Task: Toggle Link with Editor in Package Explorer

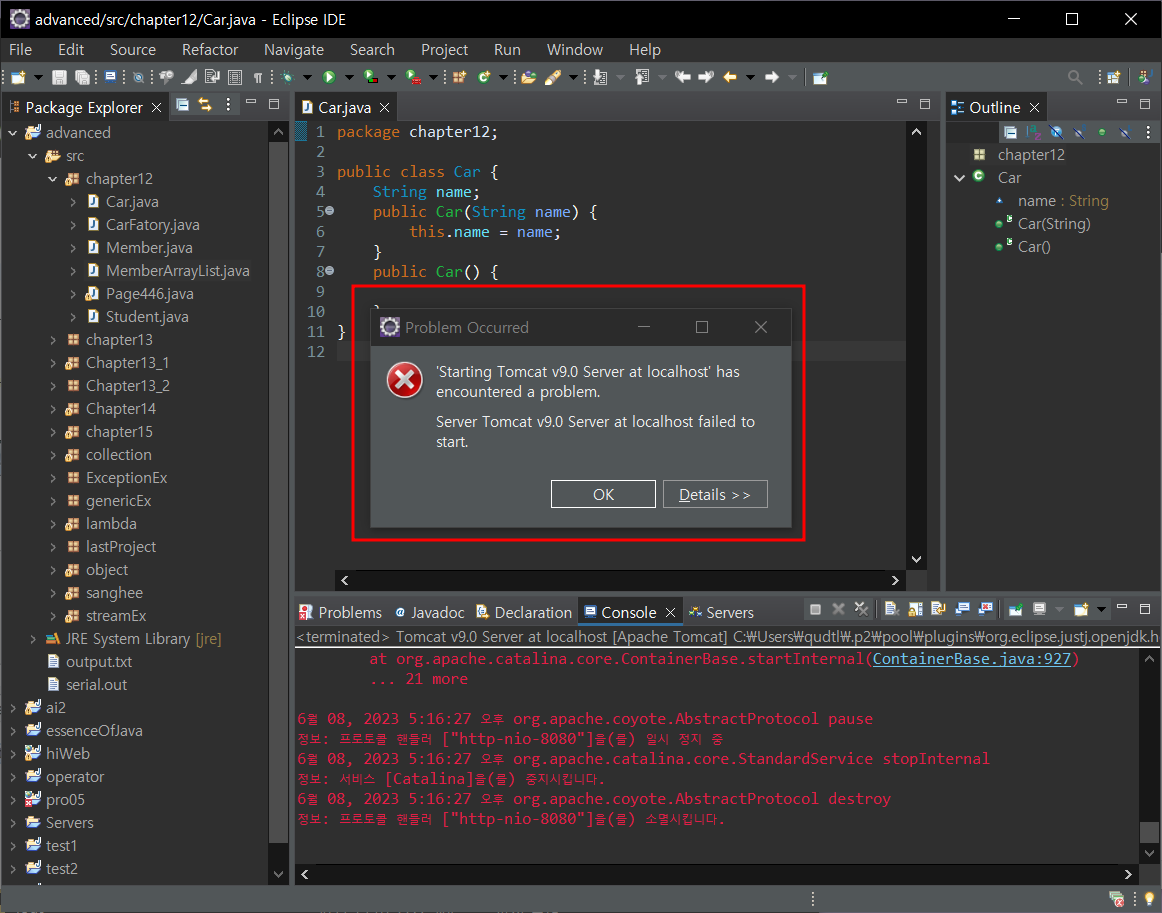Action: pos(205,104)
